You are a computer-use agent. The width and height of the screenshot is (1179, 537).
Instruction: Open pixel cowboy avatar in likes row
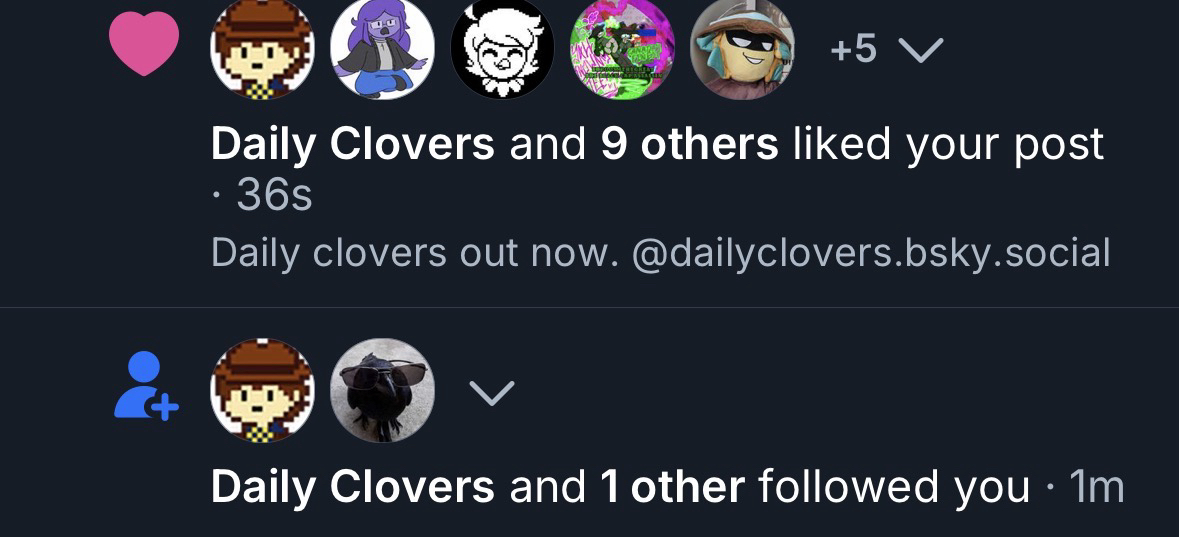coord(262,49)
